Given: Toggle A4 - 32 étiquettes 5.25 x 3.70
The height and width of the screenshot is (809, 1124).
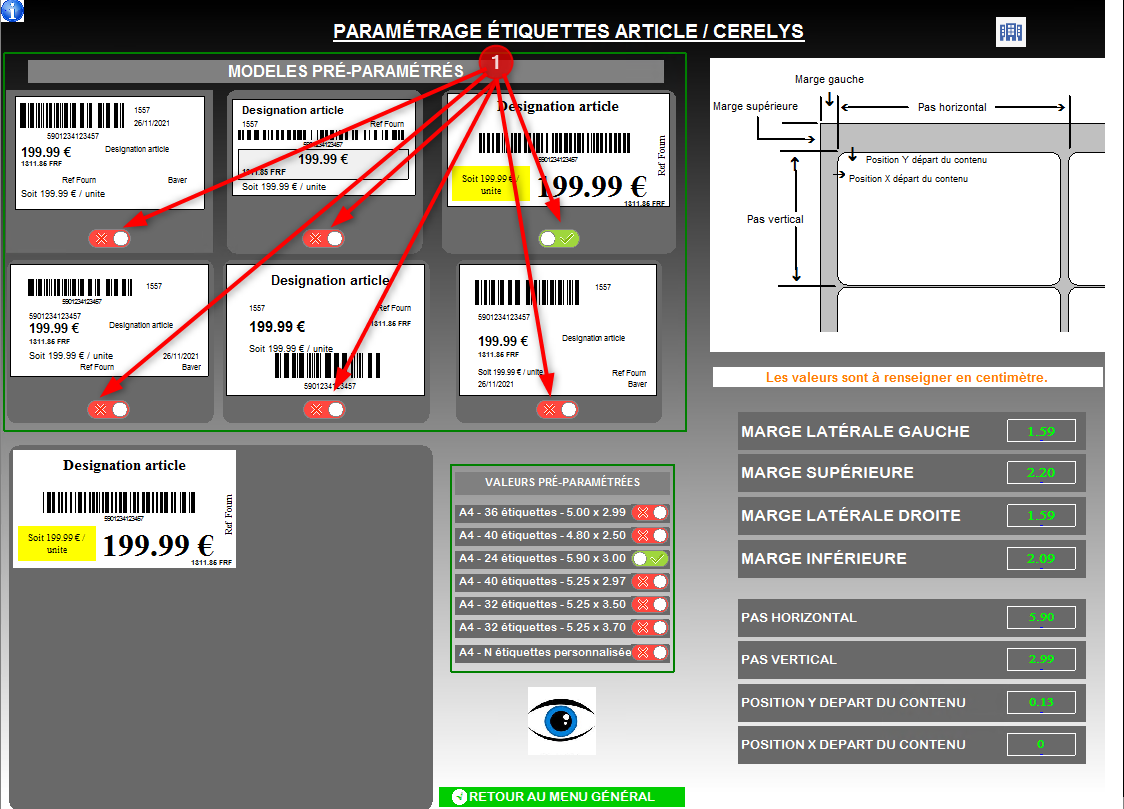Looking at the screenshot, I should 650,628.
